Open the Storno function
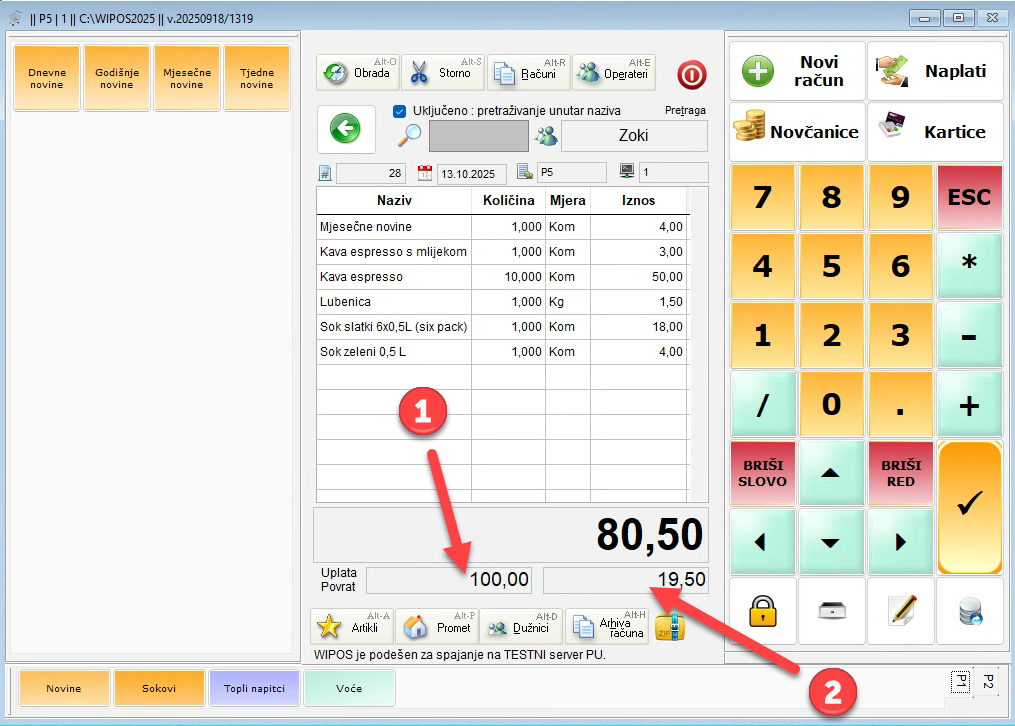 pyautogui.click(x=443, y=73)
